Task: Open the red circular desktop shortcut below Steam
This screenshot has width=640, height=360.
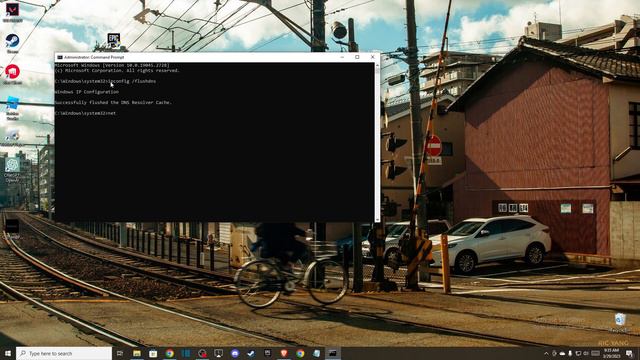Action: (x=12, y=74)
